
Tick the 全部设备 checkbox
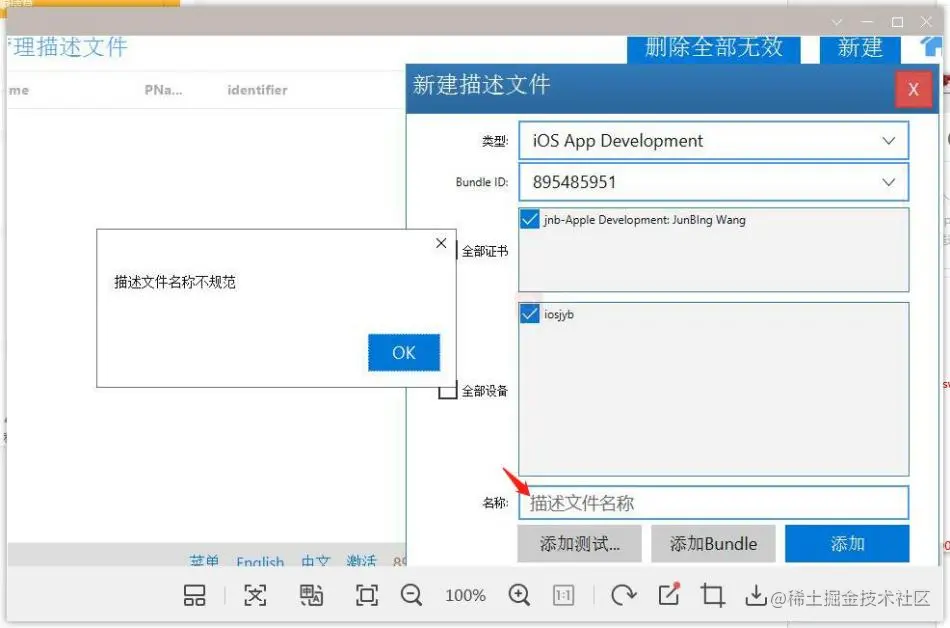tap(448, 391)
